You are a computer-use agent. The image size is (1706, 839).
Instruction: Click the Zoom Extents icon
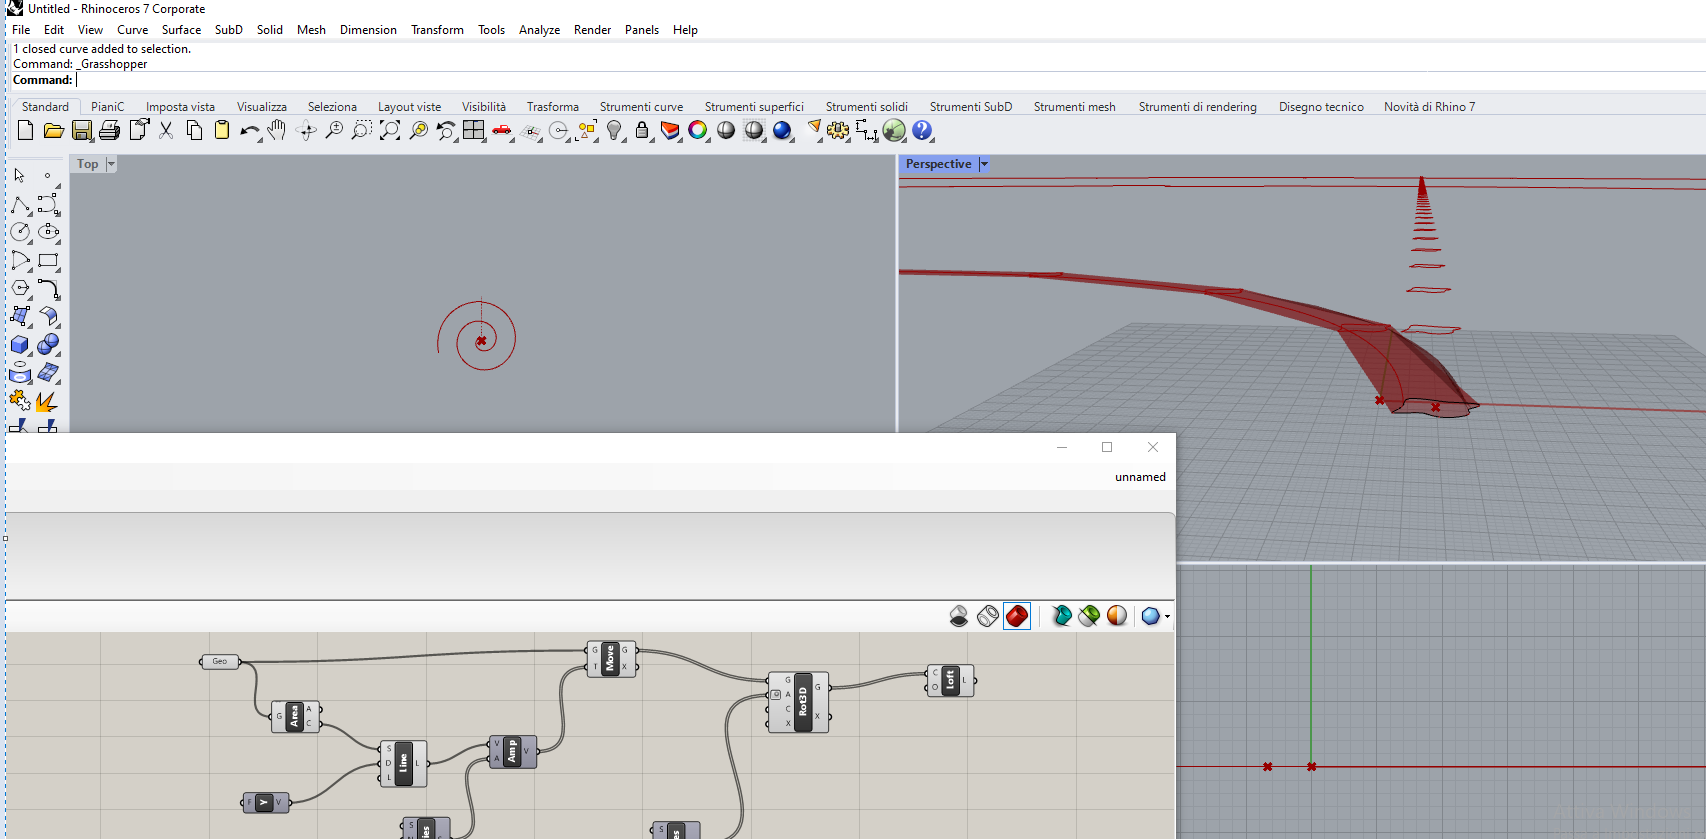(390, 130)
